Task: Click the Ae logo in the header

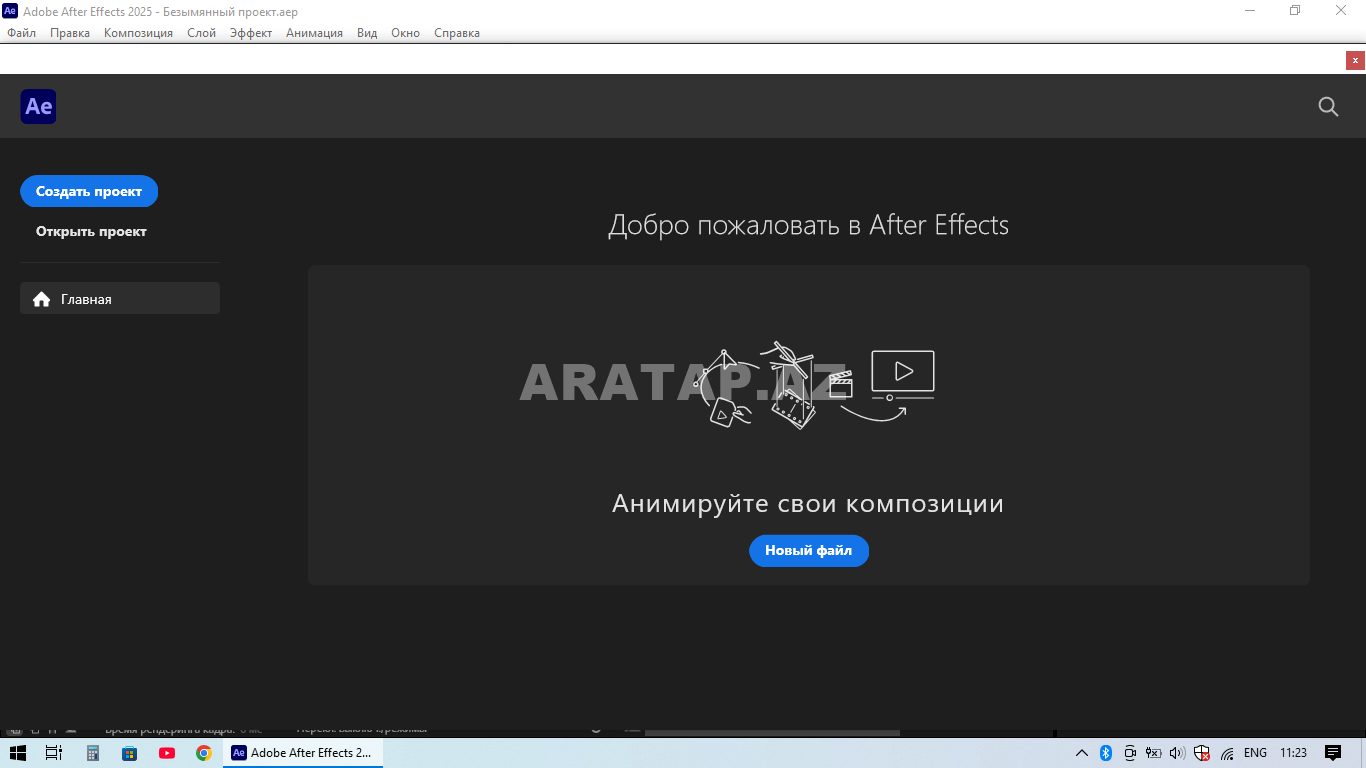Action: 38,106
